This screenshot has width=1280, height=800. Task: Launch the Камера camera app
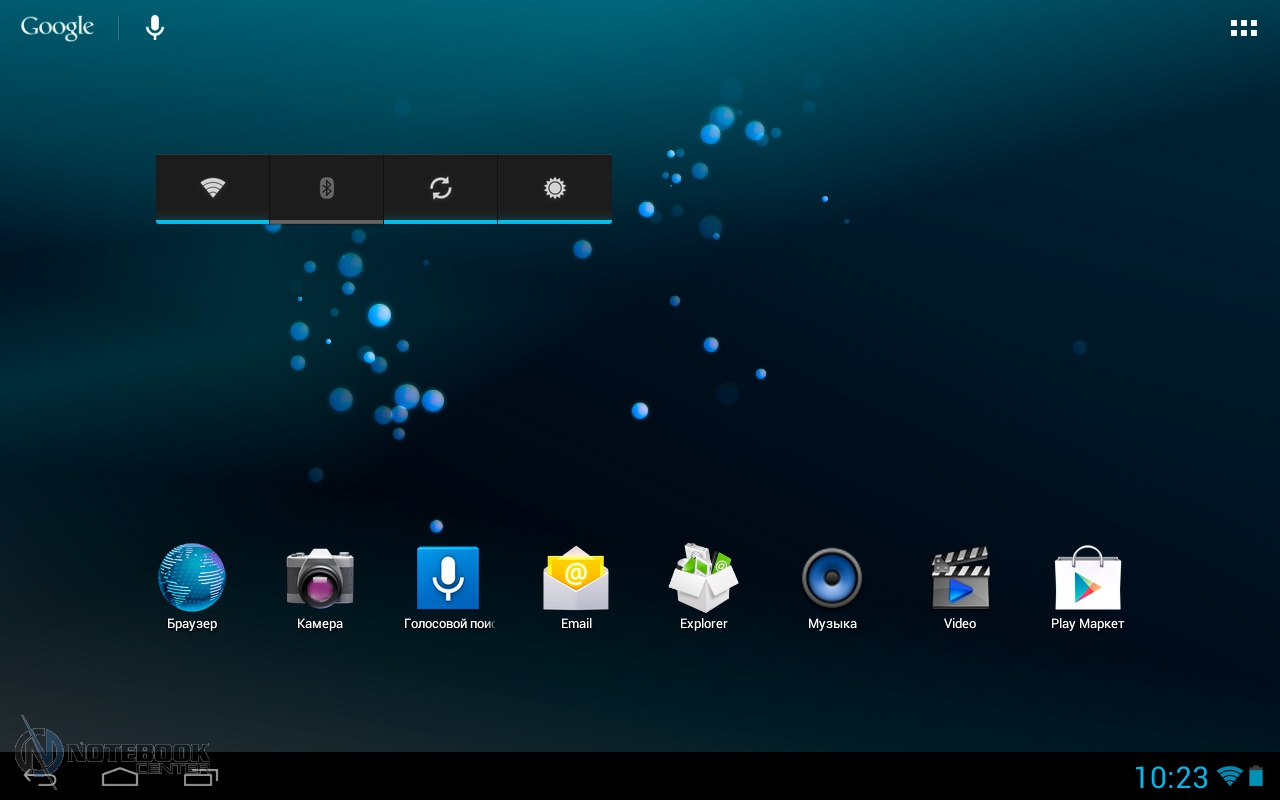click(320, 578)
